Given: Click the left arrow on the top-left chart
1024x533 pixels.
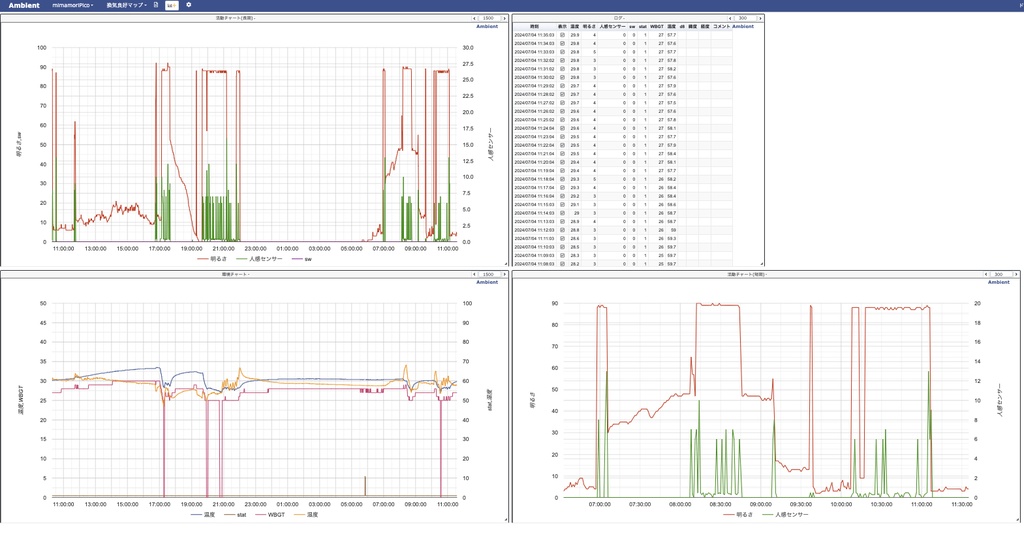Looking at the screenshot, I should [x=475, y=18].
